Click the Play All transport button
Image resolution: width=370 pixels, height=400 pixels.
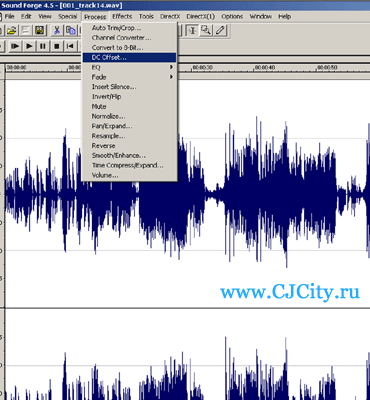(15, 46)
